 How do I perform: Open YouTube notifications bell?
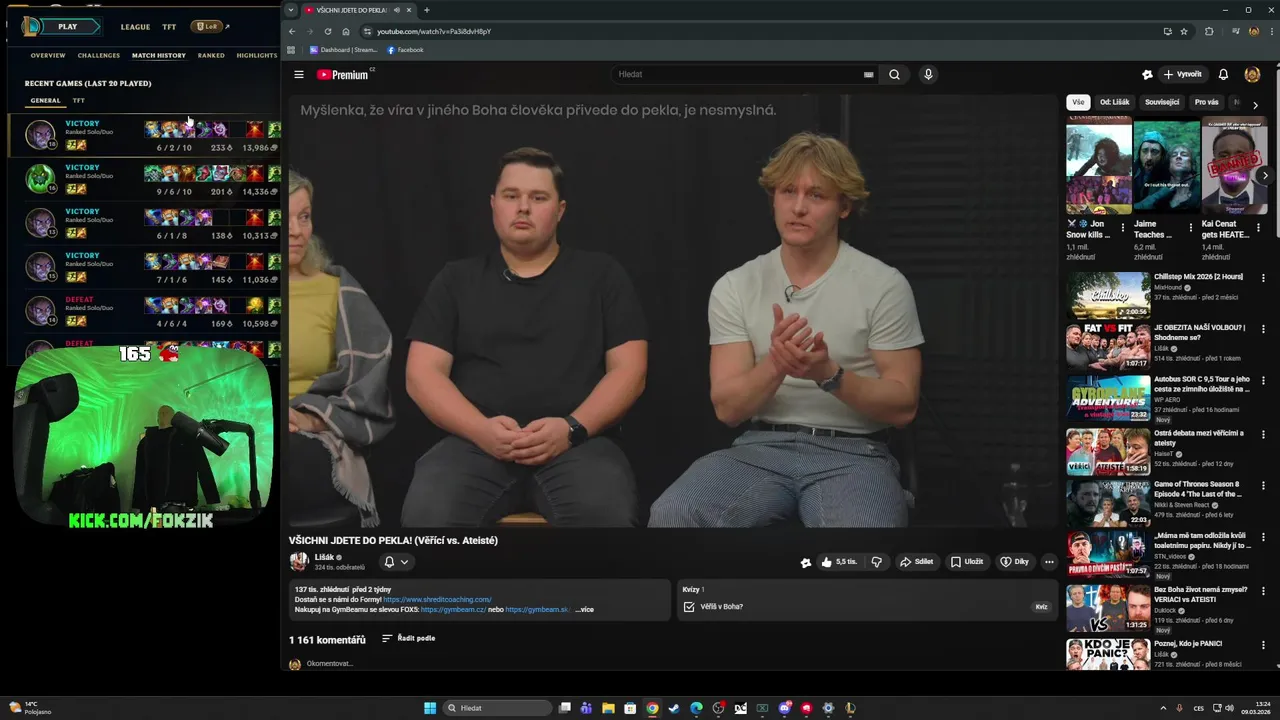click(1223, 74)
